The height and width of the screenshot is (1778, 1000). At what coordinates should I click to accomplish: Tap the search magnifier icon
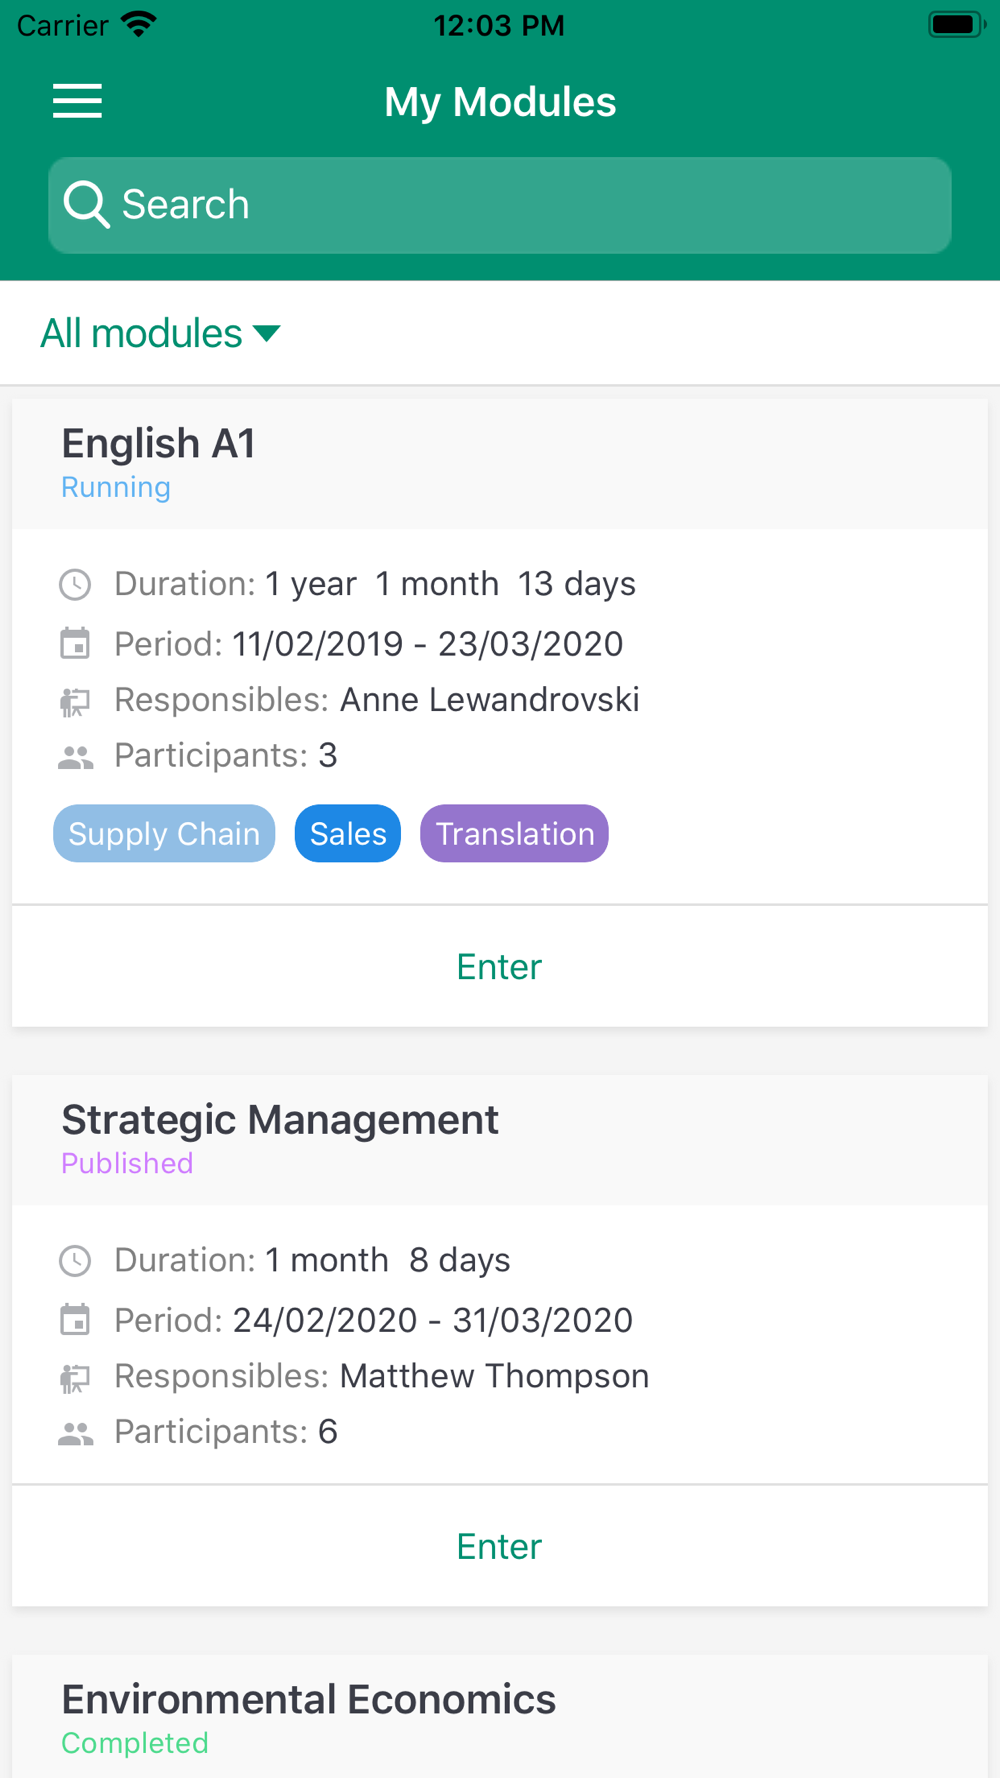click(x=86, y=205)
